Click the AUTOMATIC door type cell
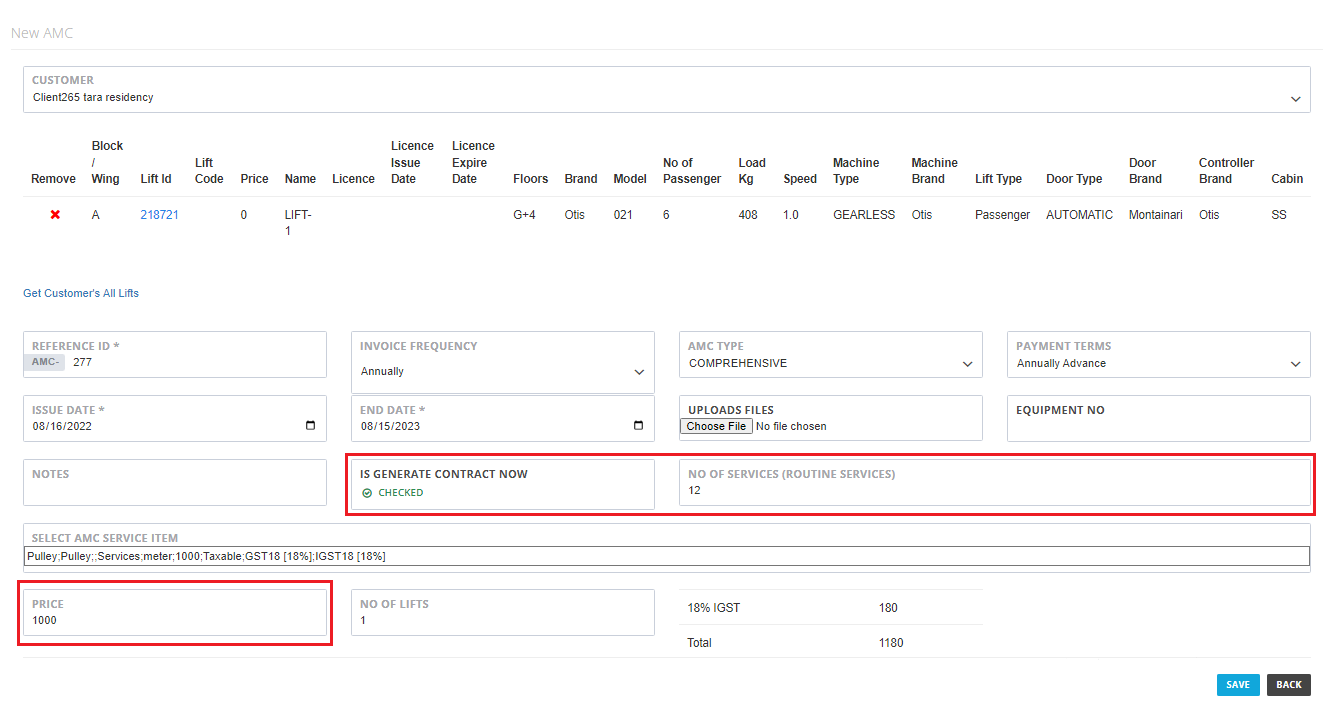1337x714 pixels. point(1079,215)
